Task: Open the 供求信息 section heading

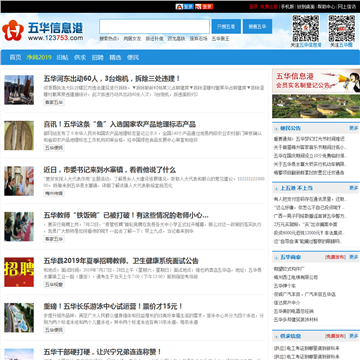Action: [290, 336]
